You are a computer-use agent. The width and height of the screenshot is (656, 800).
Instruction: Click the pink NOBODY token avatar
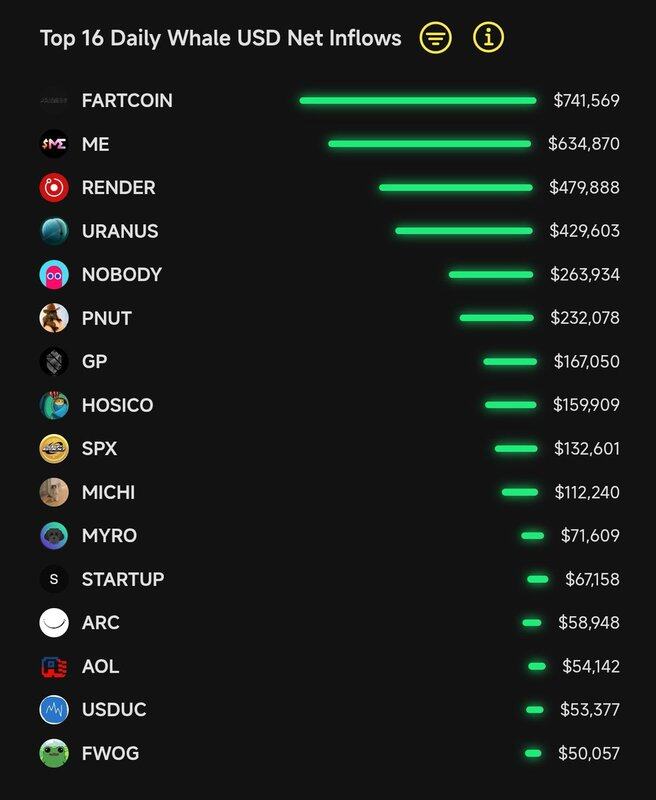click(x=54, y=275)
